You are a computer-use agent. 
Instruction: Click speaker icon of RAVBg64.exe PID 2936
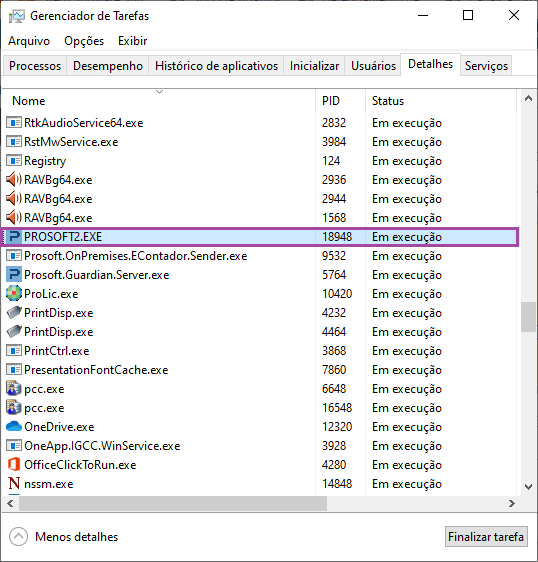[14, 180]
